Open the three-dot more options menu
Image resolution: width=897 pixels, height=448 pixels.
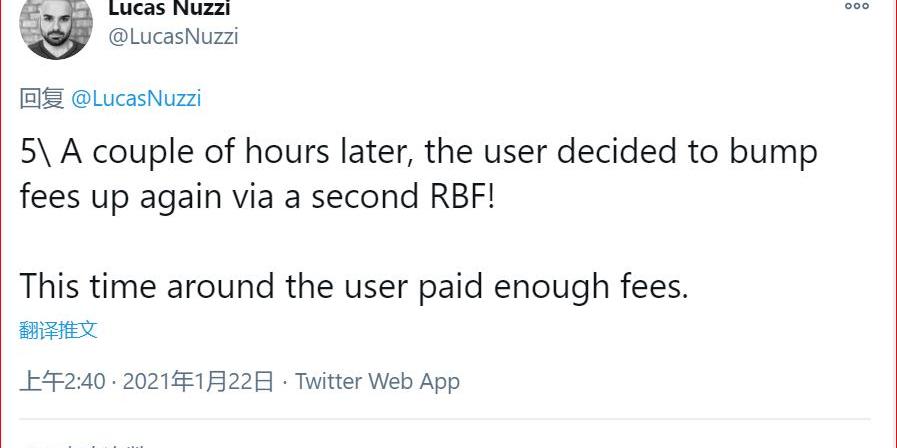point(857,6)
